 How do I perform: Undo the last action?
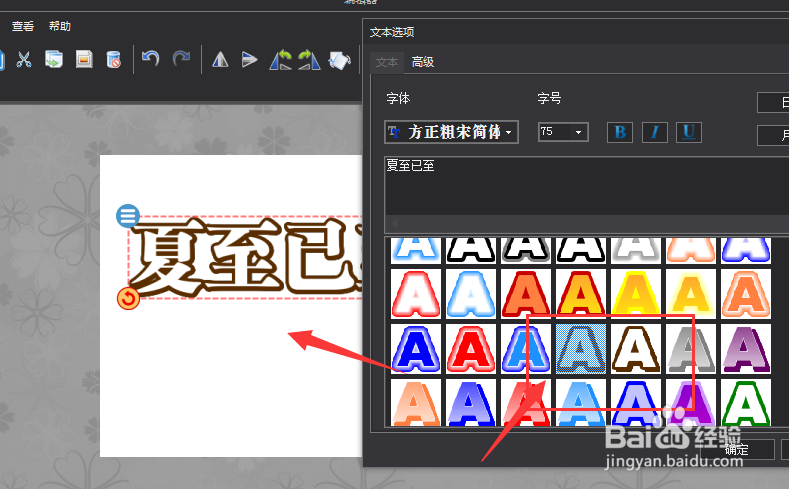[150, 59]
